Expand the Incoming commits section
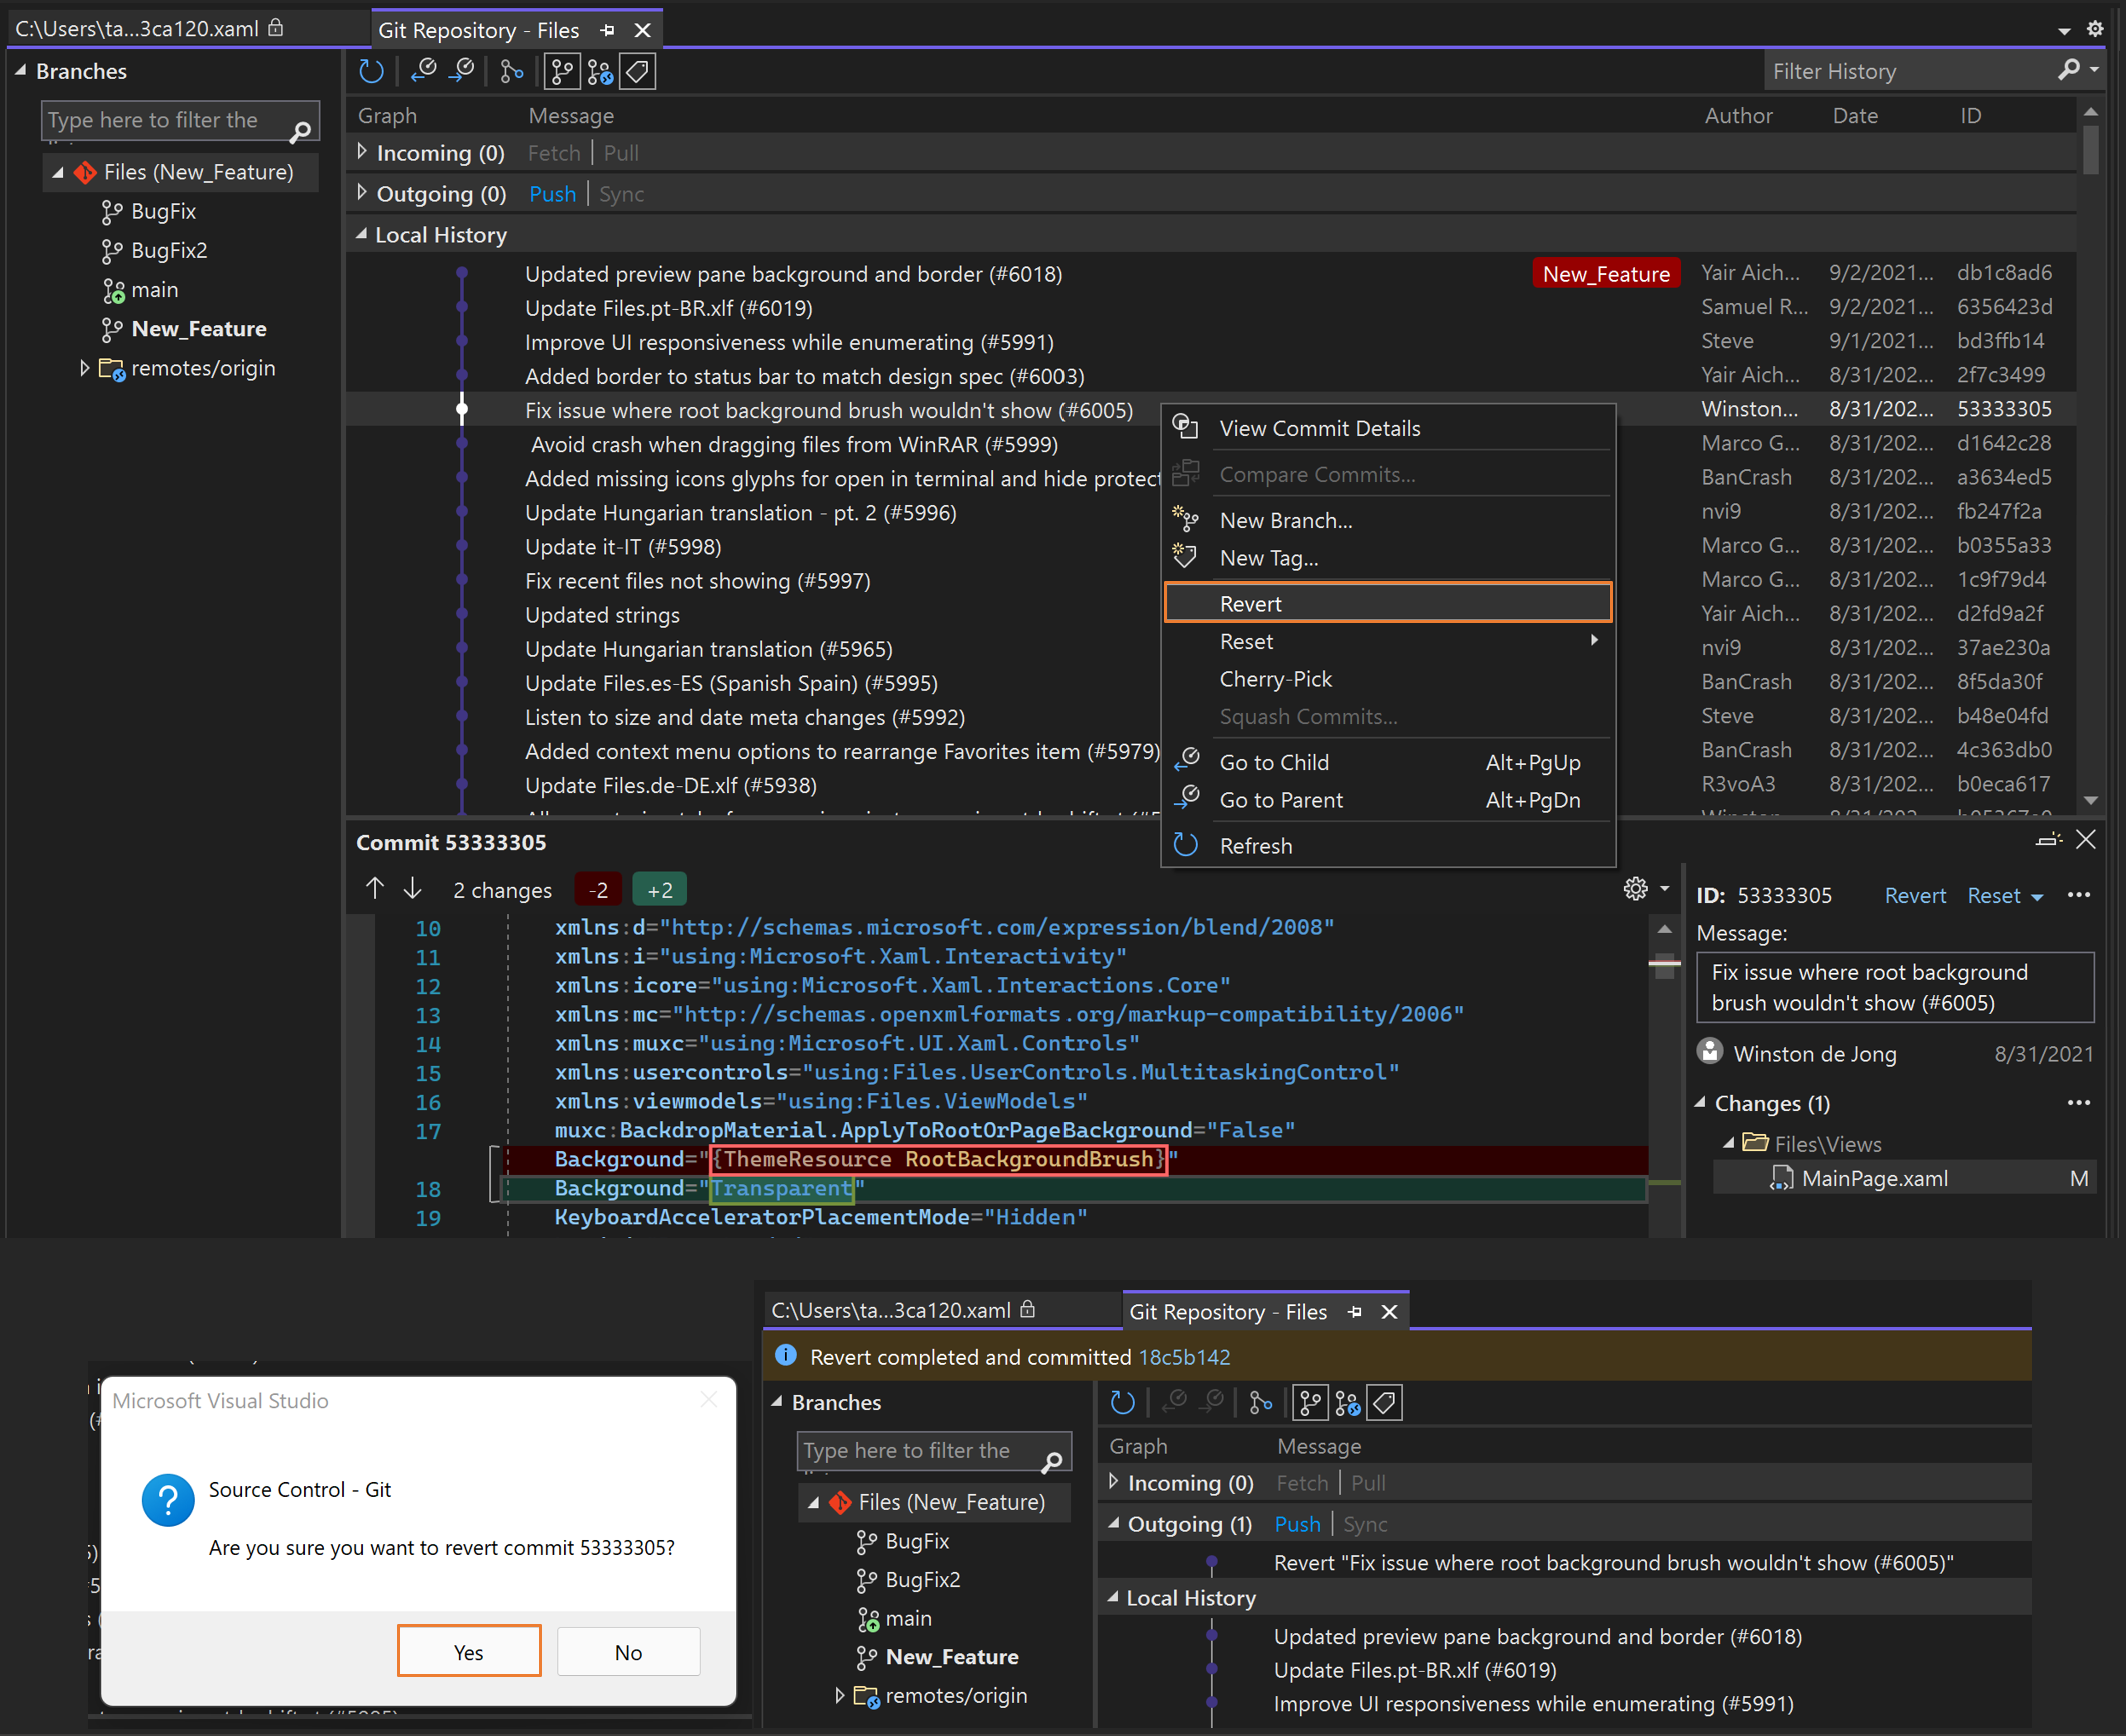Screen dimensions: 2126x1736 (360, 154)
